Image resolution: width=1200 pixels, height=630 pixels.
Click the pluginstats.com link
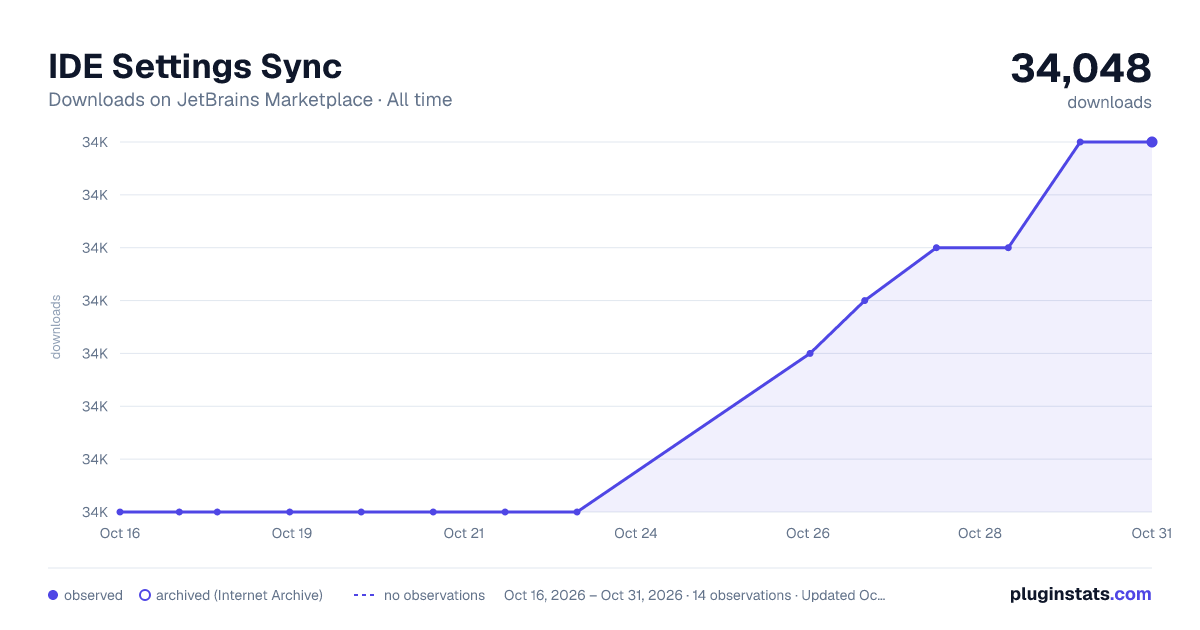(1081, 594)
